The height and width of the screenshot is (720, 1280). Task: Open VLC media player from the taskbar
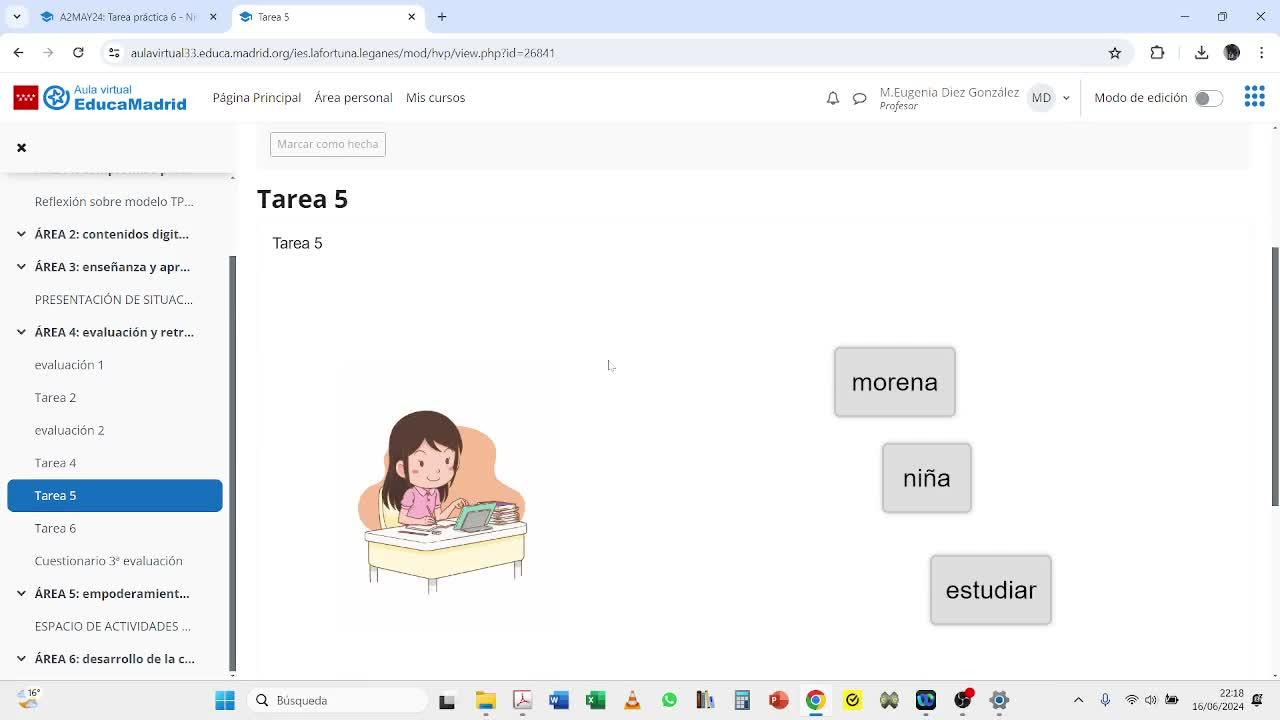pyautogui.click(x=632, y=700)
